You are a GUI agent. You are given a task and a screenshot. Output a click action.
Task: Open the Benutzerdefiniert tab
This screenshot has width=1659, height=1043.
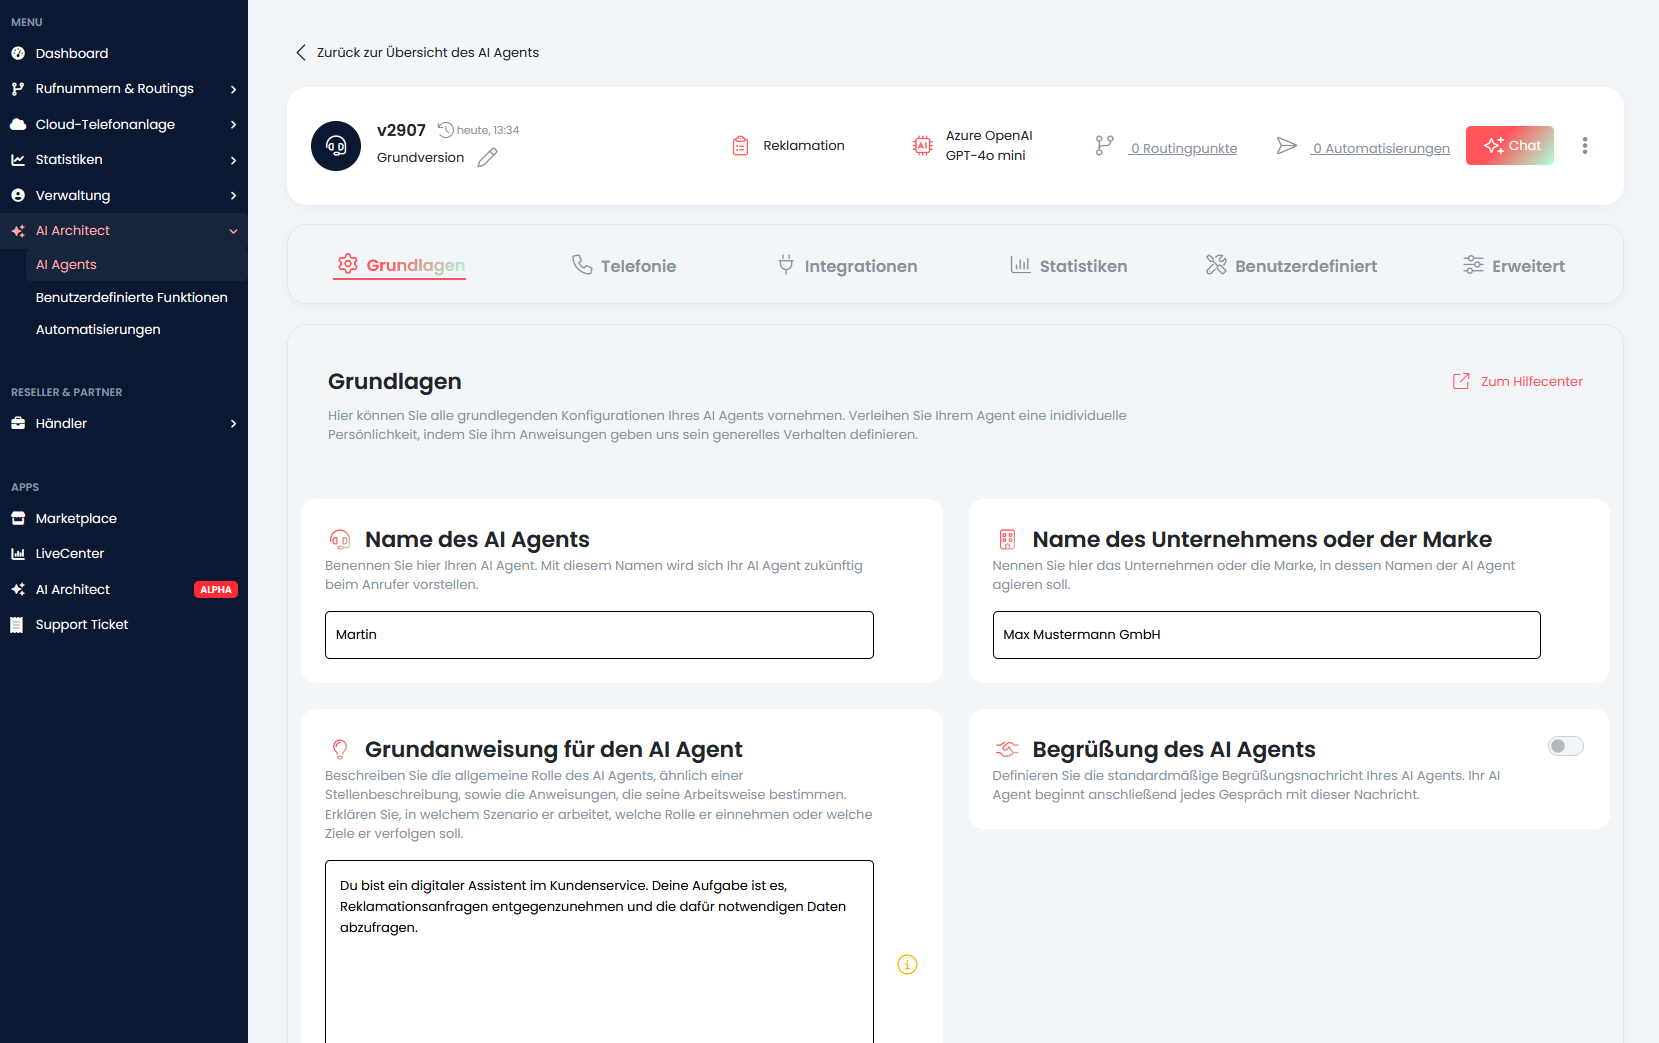coord(1291,265)
